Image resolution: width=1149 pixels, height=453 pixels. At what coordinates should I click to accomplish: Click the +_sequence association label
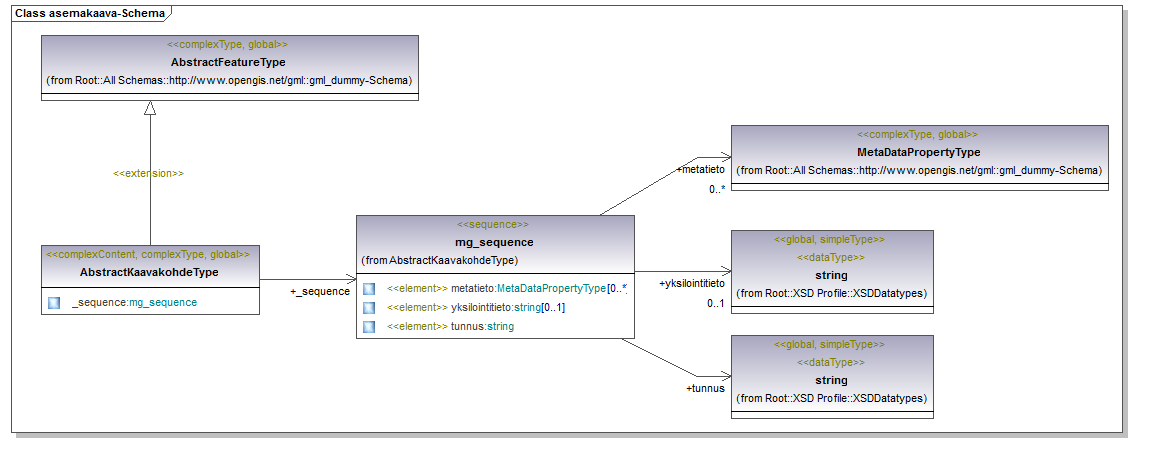[320, 292]
